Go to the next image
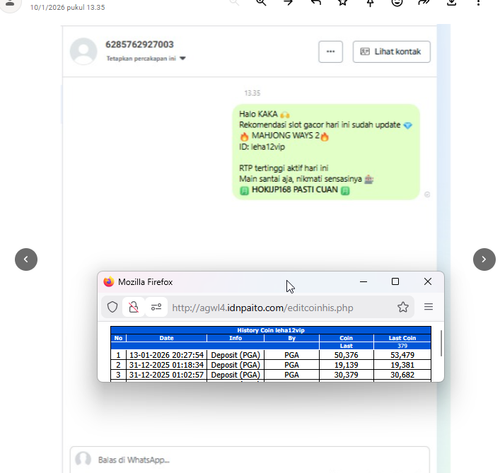The image size is (500, 473). (x=484, y=259)
